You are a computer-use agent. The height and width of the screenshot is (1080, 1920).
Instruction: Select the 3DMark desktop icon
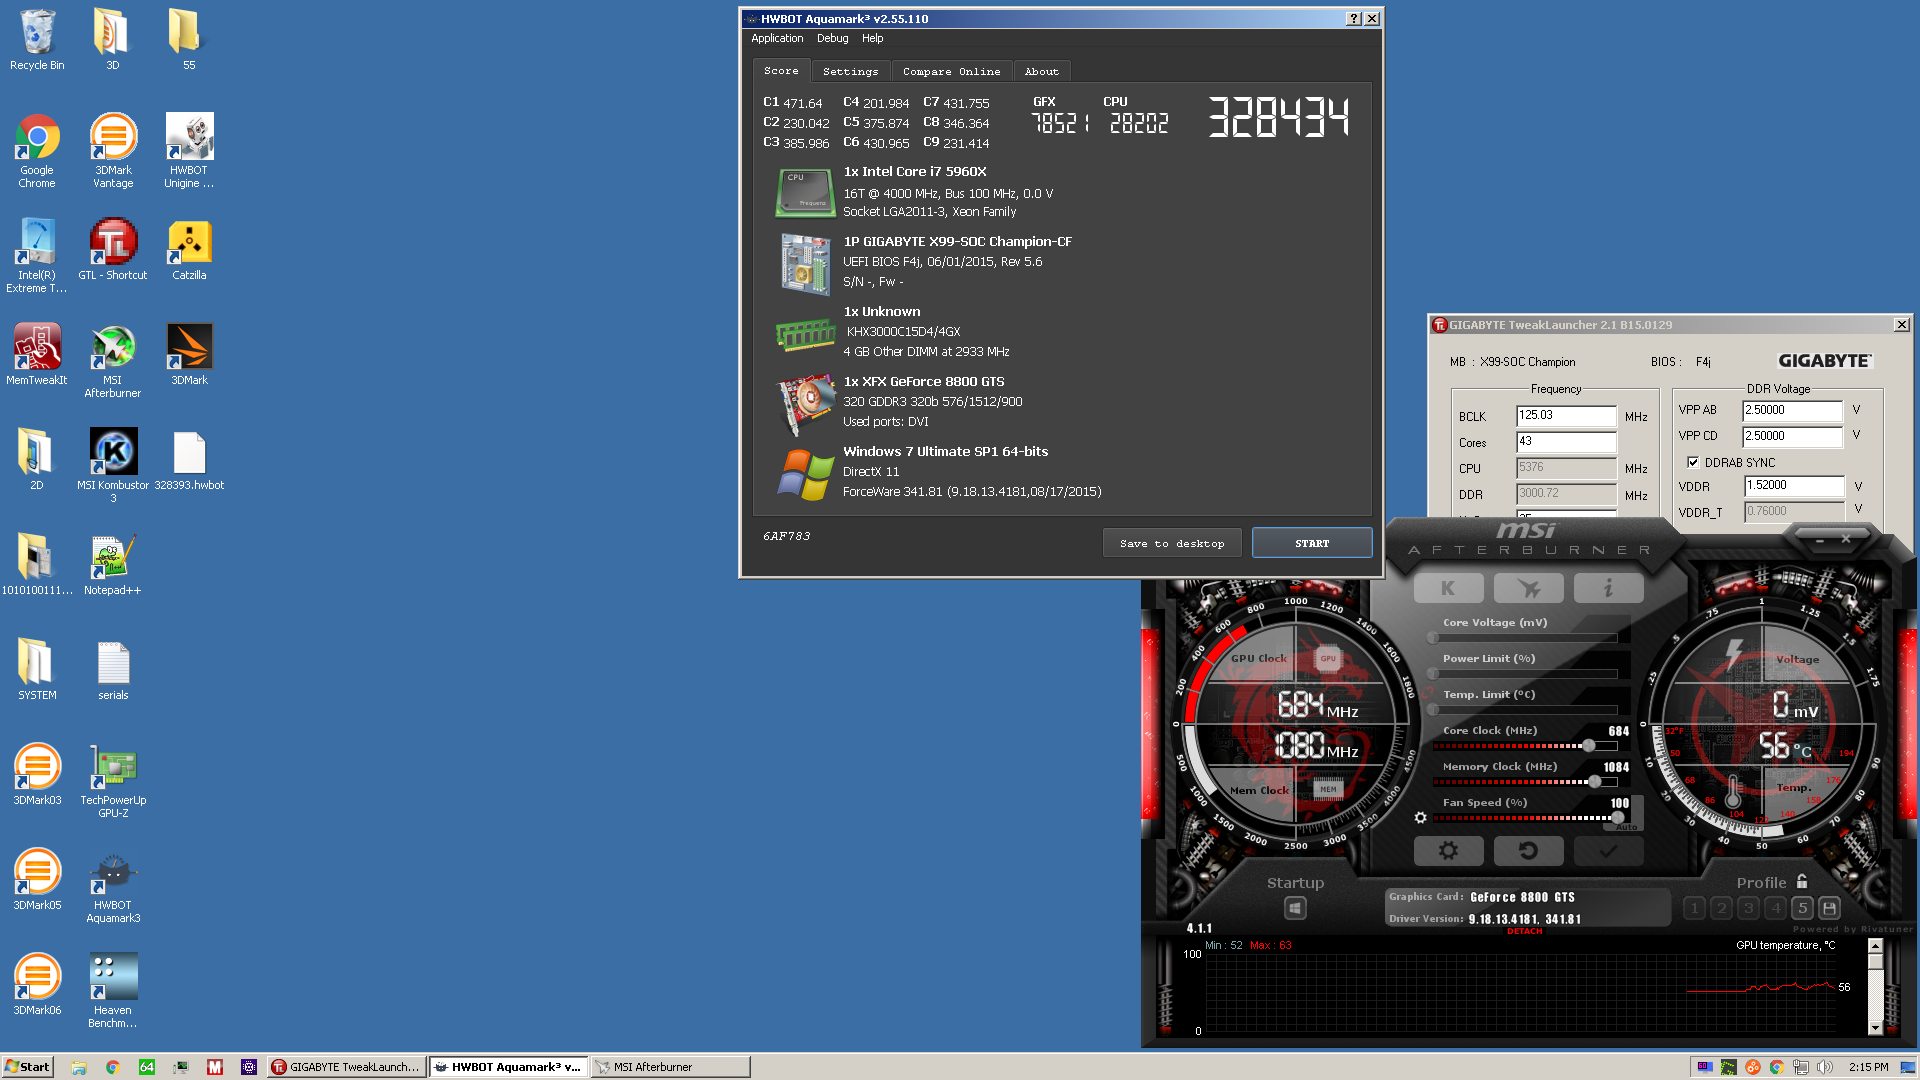pyautogui.click(x=189, y=355)
